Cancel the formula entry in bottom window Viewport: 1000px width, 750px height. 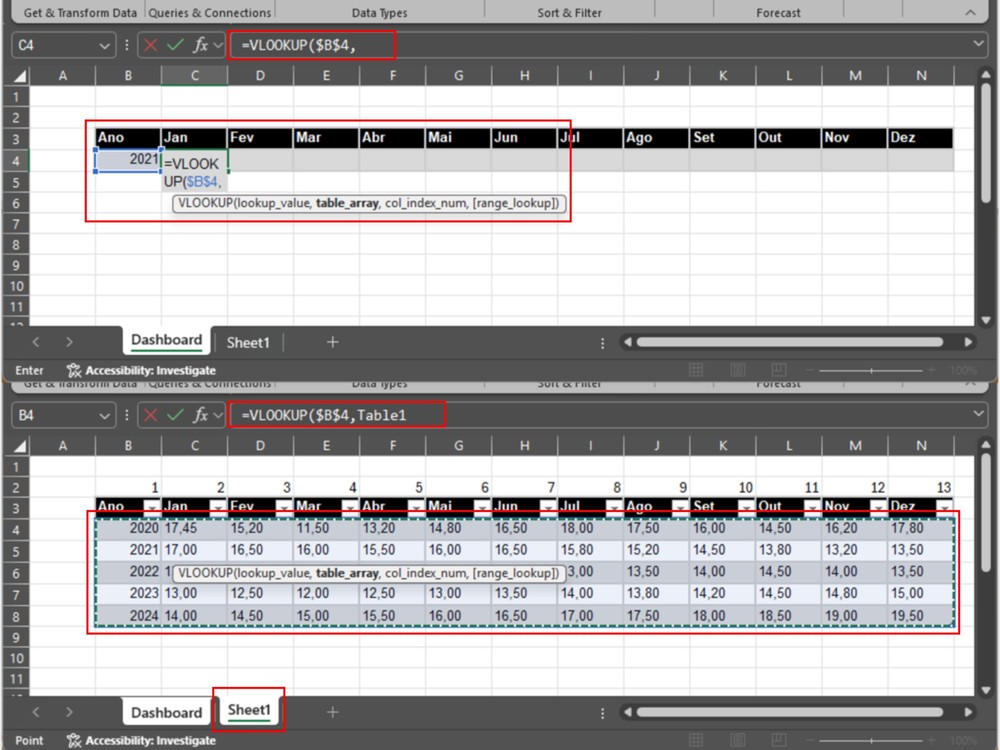click(151, 415)
